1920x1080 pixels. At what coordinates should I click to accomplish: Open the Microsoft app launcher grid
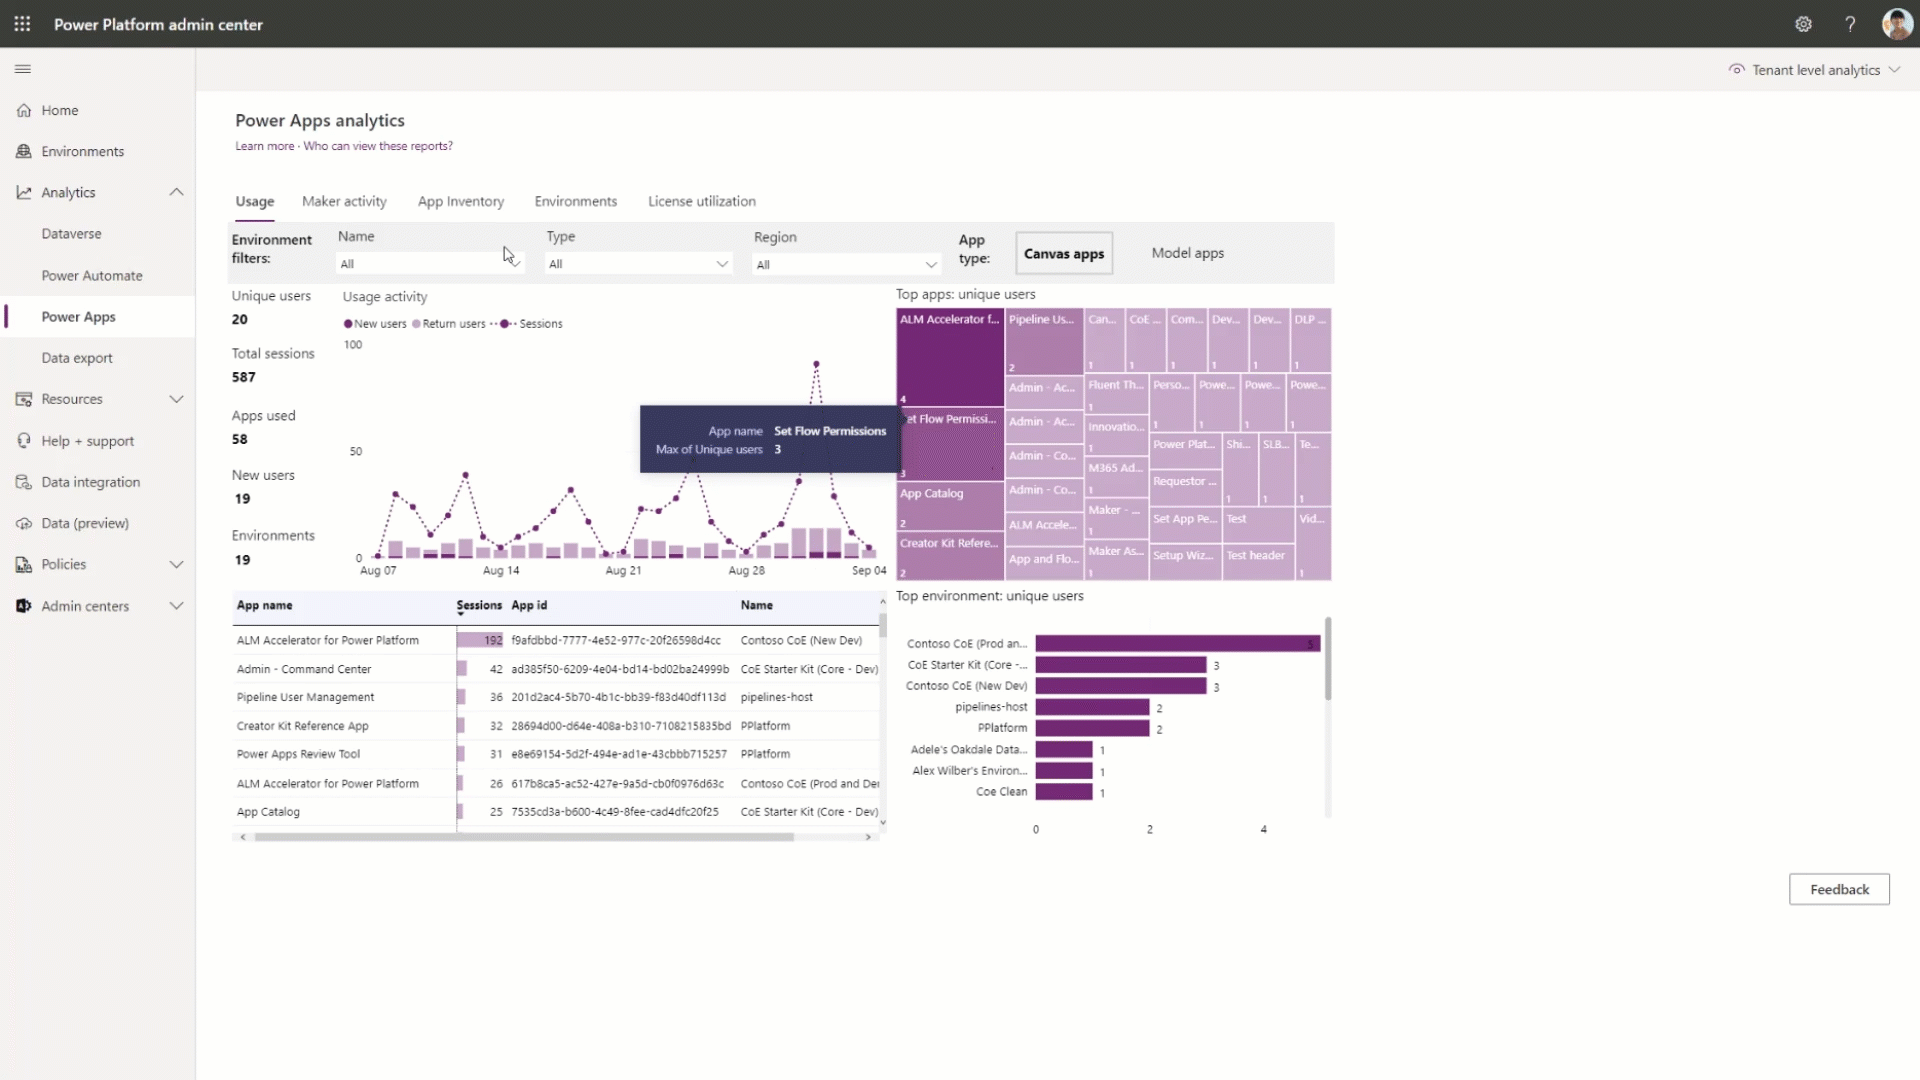[x=22, y=24]
